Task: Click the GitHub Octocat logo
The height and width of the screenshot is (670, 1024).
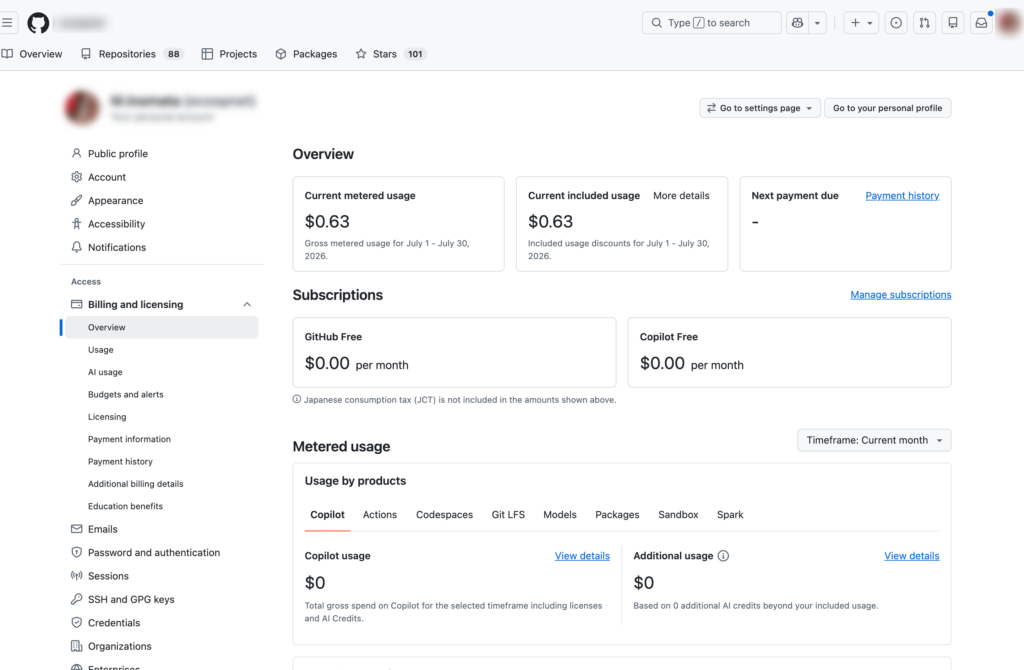Action: [38, 23]
